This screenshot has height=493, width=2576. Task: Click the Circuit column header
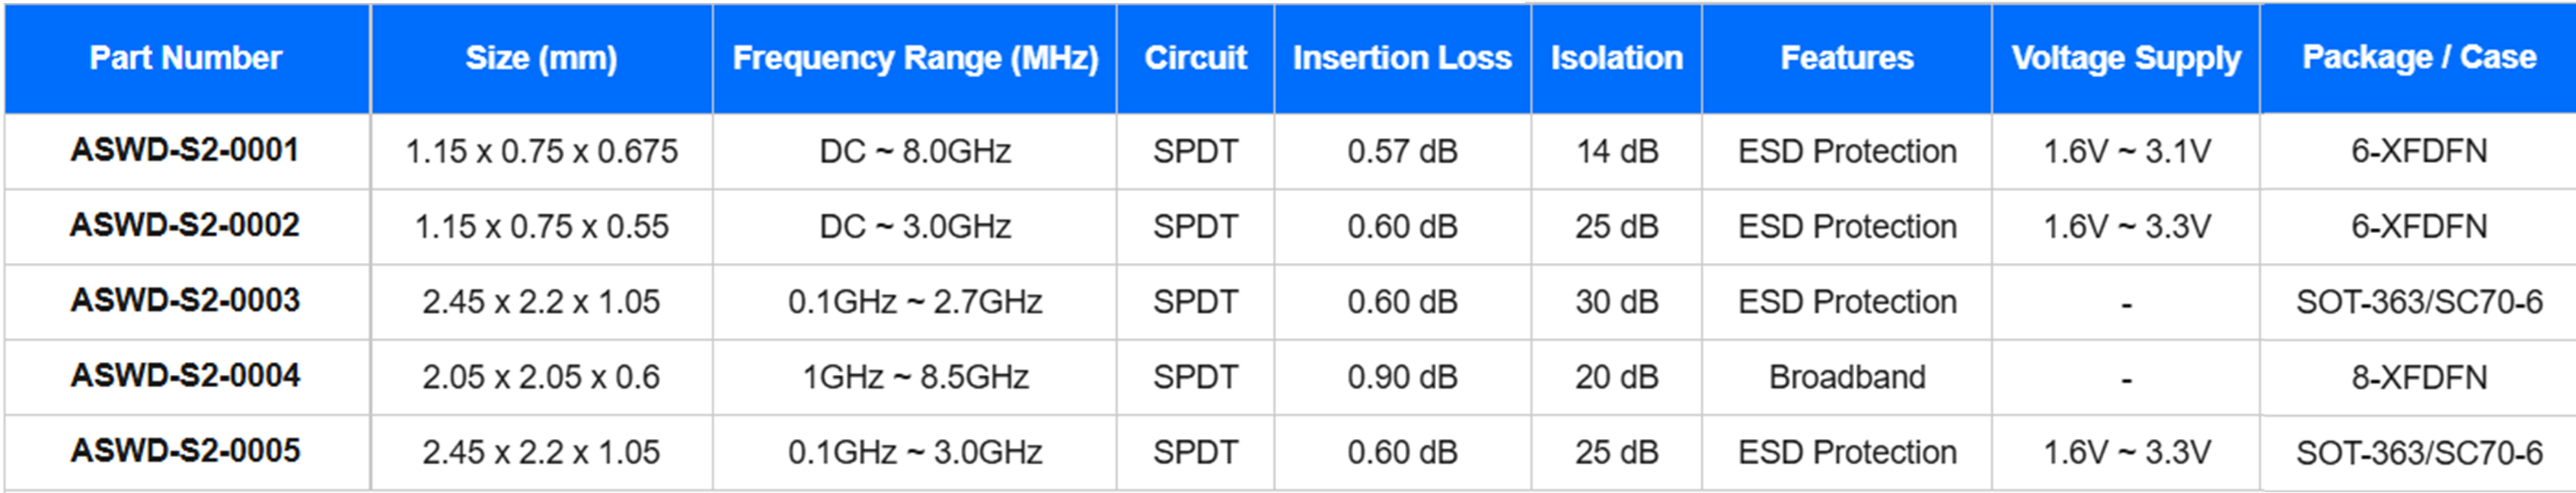click(1195, 58)
